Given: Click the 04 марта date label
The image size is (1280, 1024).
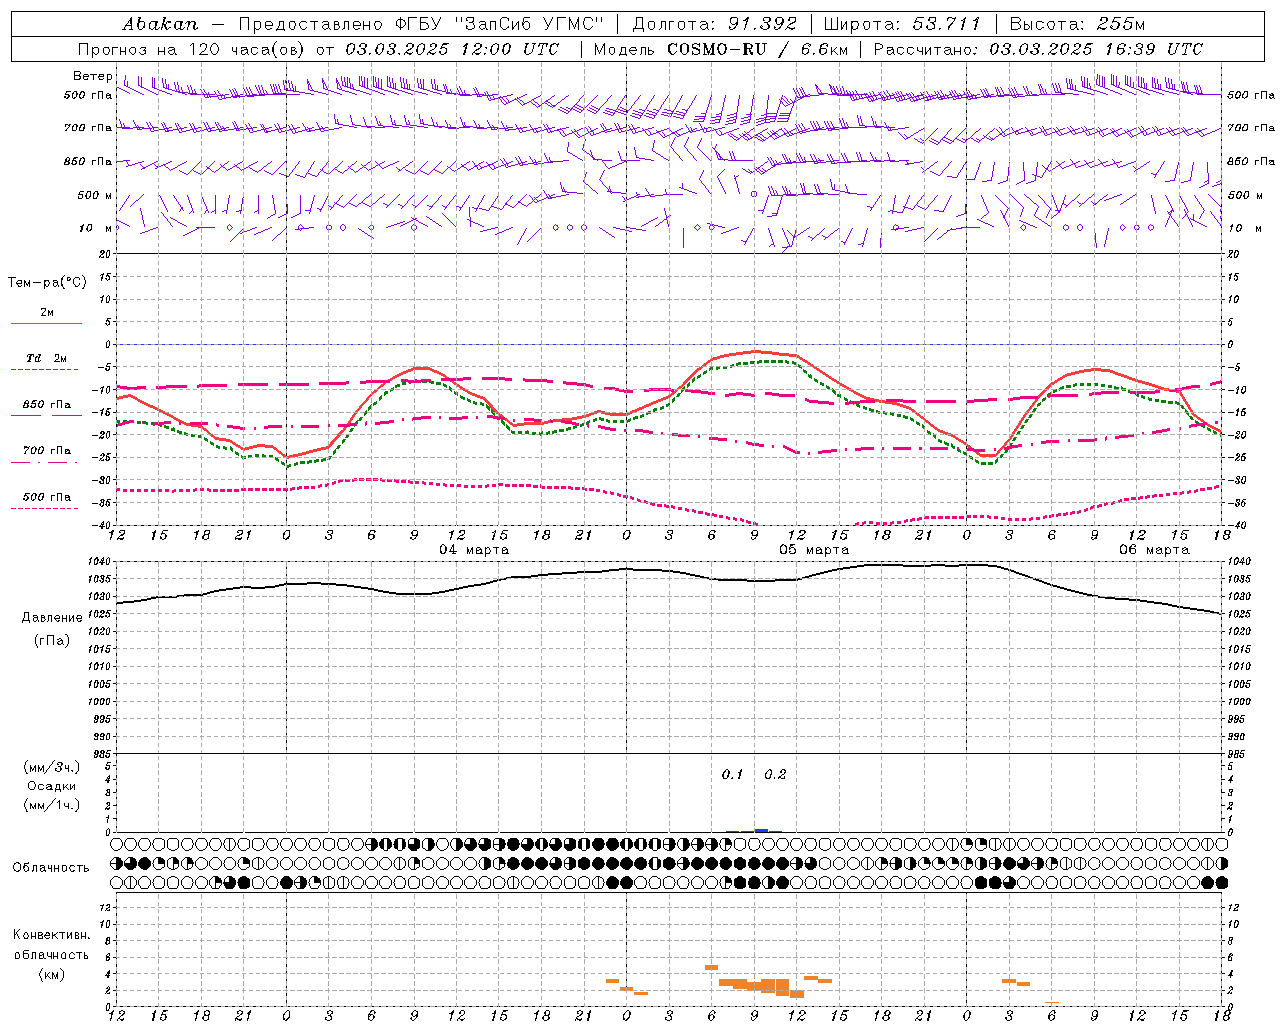Looking at the screenshot, I should tap(474, 549).
